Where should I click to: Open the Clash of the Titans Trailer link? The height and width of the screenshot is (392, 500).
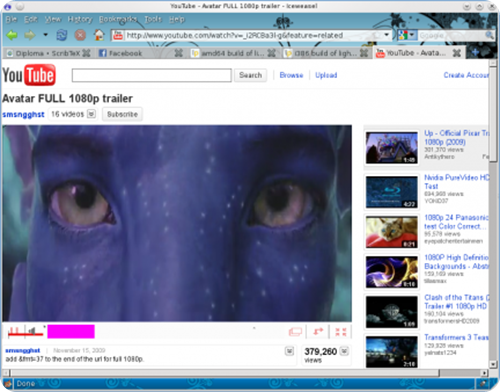click(x=456, y=302)
